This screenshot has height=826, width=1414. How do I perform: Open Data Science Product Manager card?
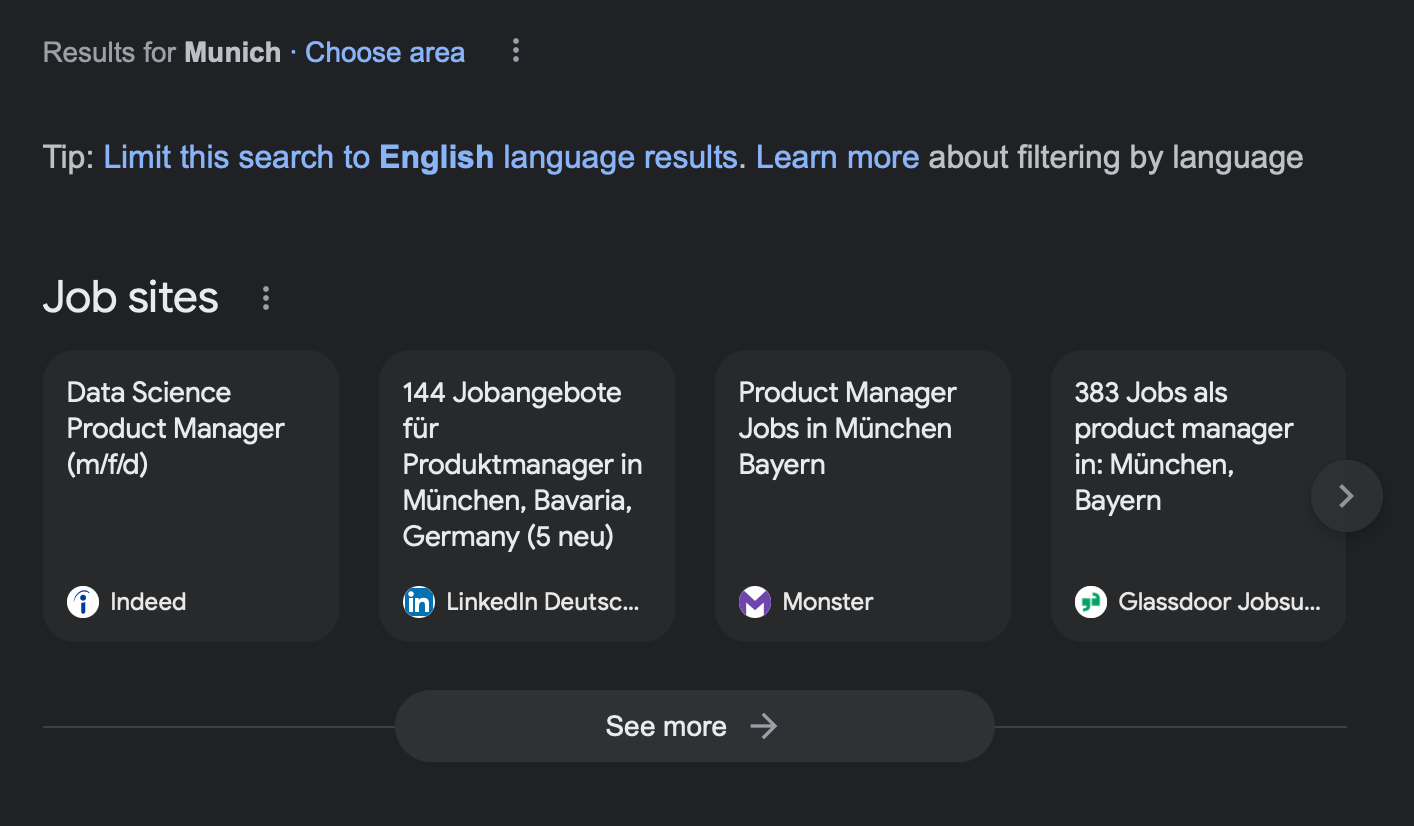pyautogui.click(x=176, y=429)
